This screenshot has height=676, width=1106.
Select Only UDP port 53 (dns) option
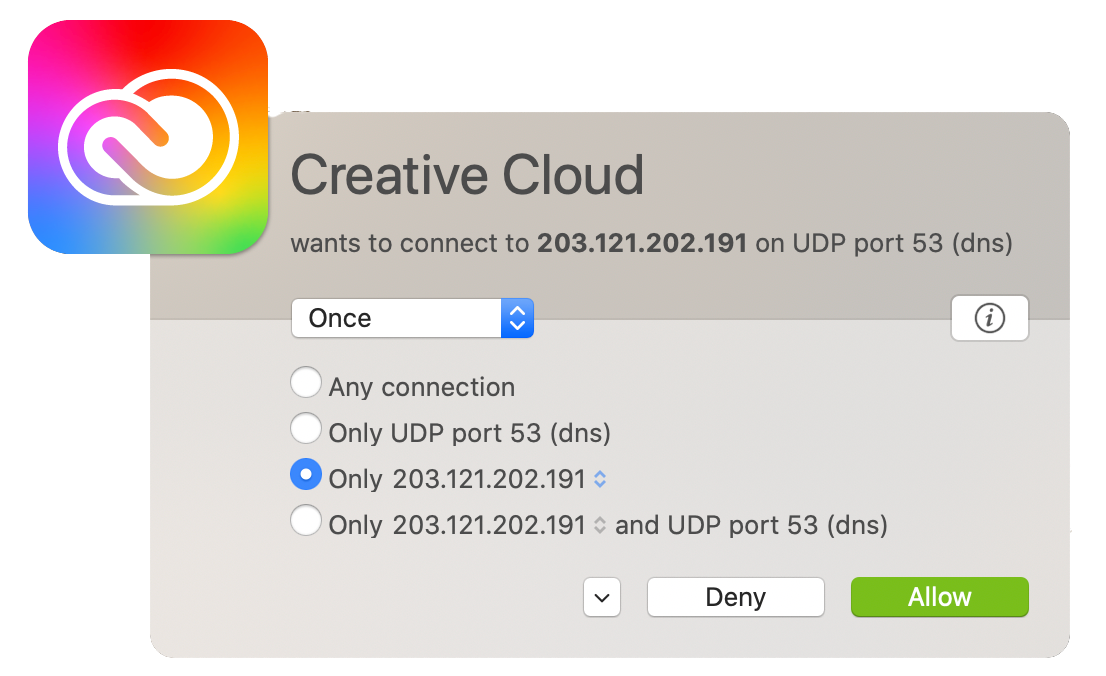point(305,428)
